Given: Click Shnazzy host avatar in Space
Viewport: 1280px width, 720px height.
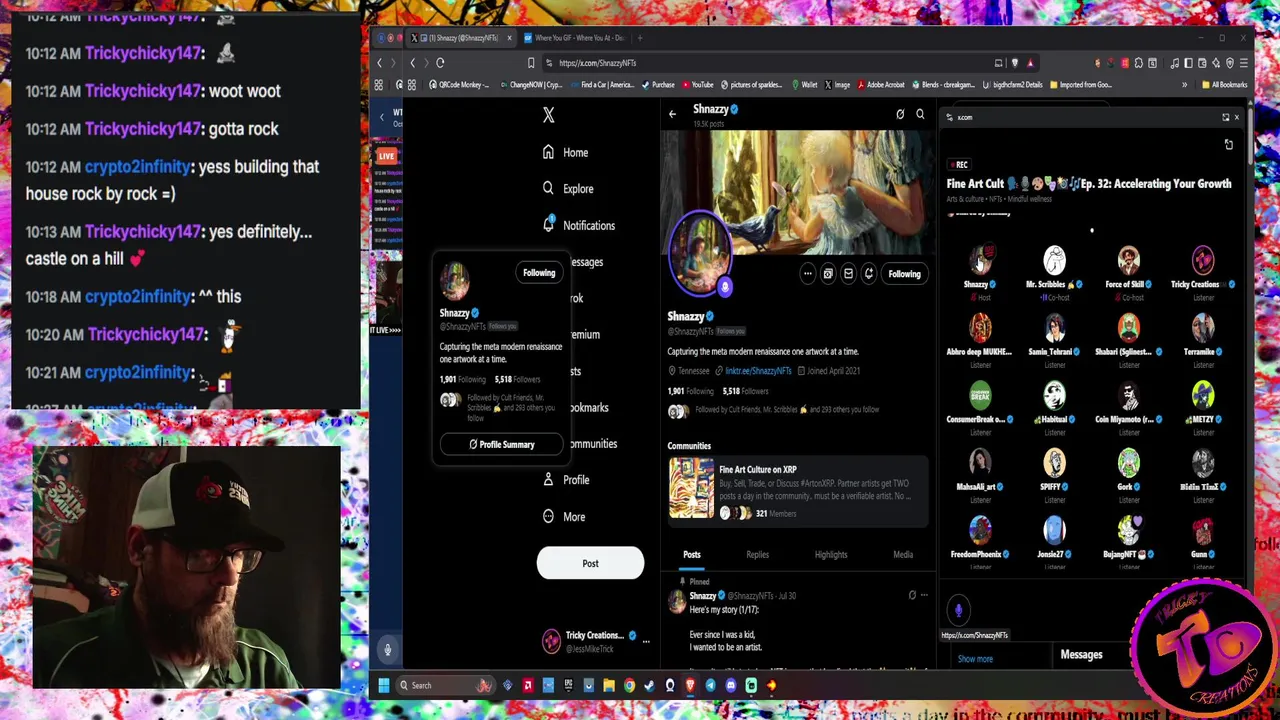Looking at the screenshot, I should click(x=980, y=260).
